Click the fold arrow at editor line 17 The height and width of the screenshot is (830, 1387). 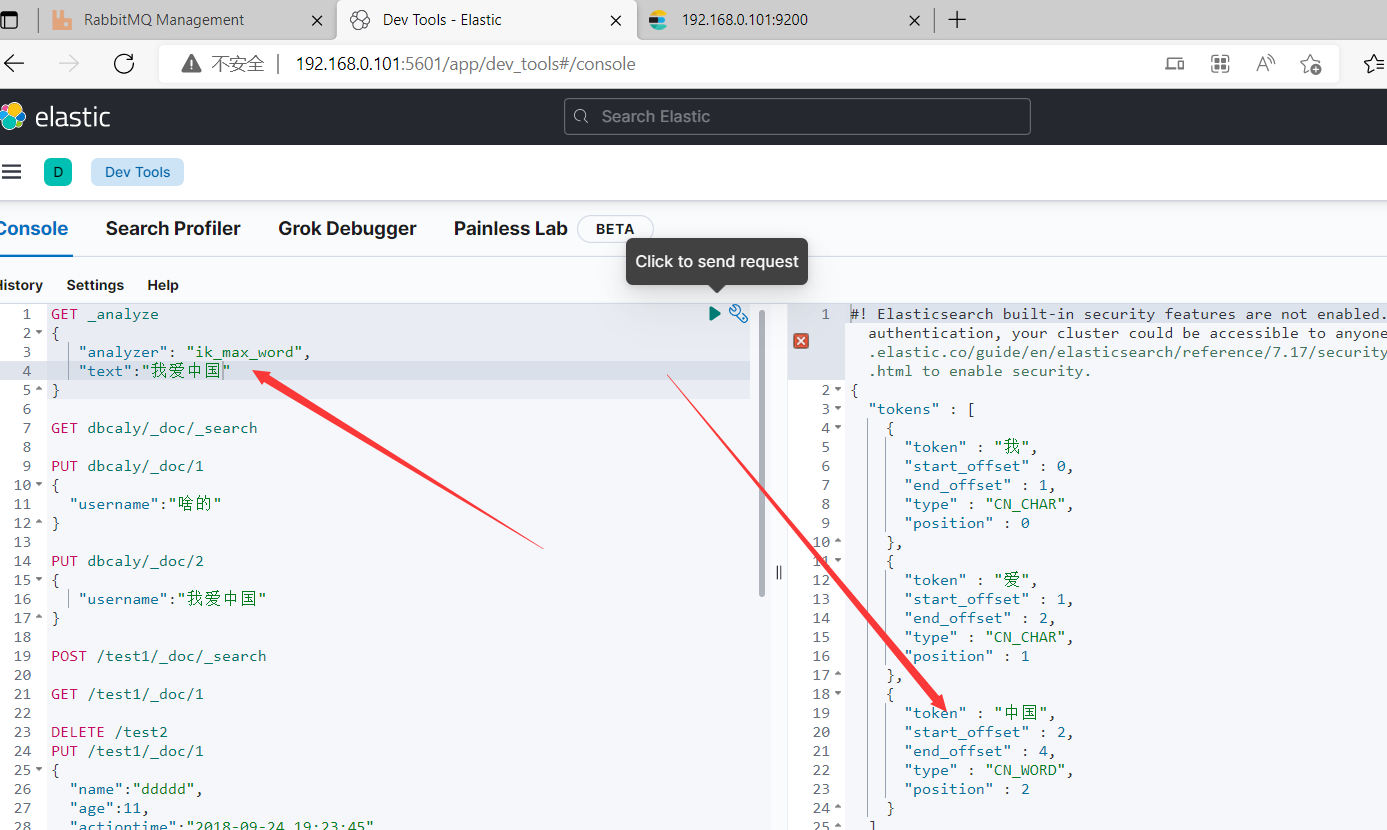click(x=39, y=618)
